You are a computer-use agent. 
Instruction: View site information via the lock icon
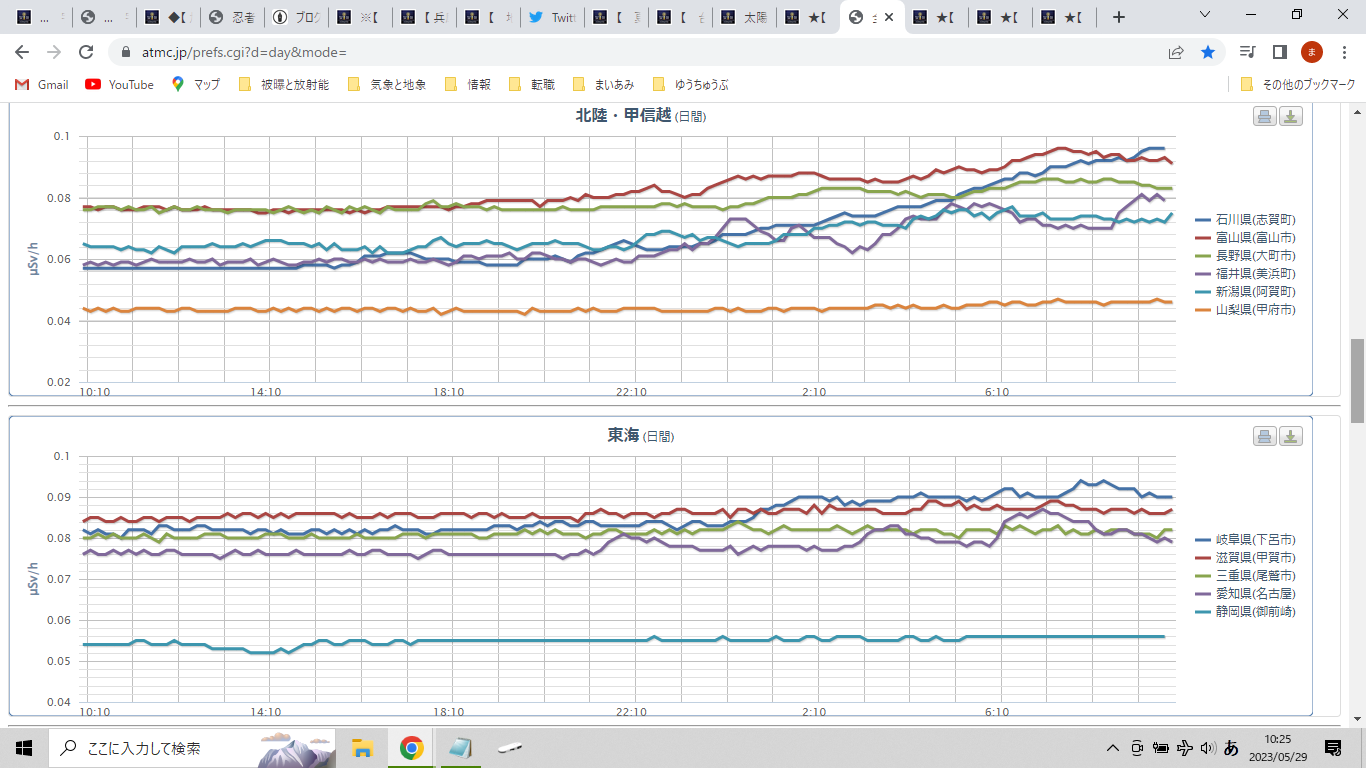[126, 52]
